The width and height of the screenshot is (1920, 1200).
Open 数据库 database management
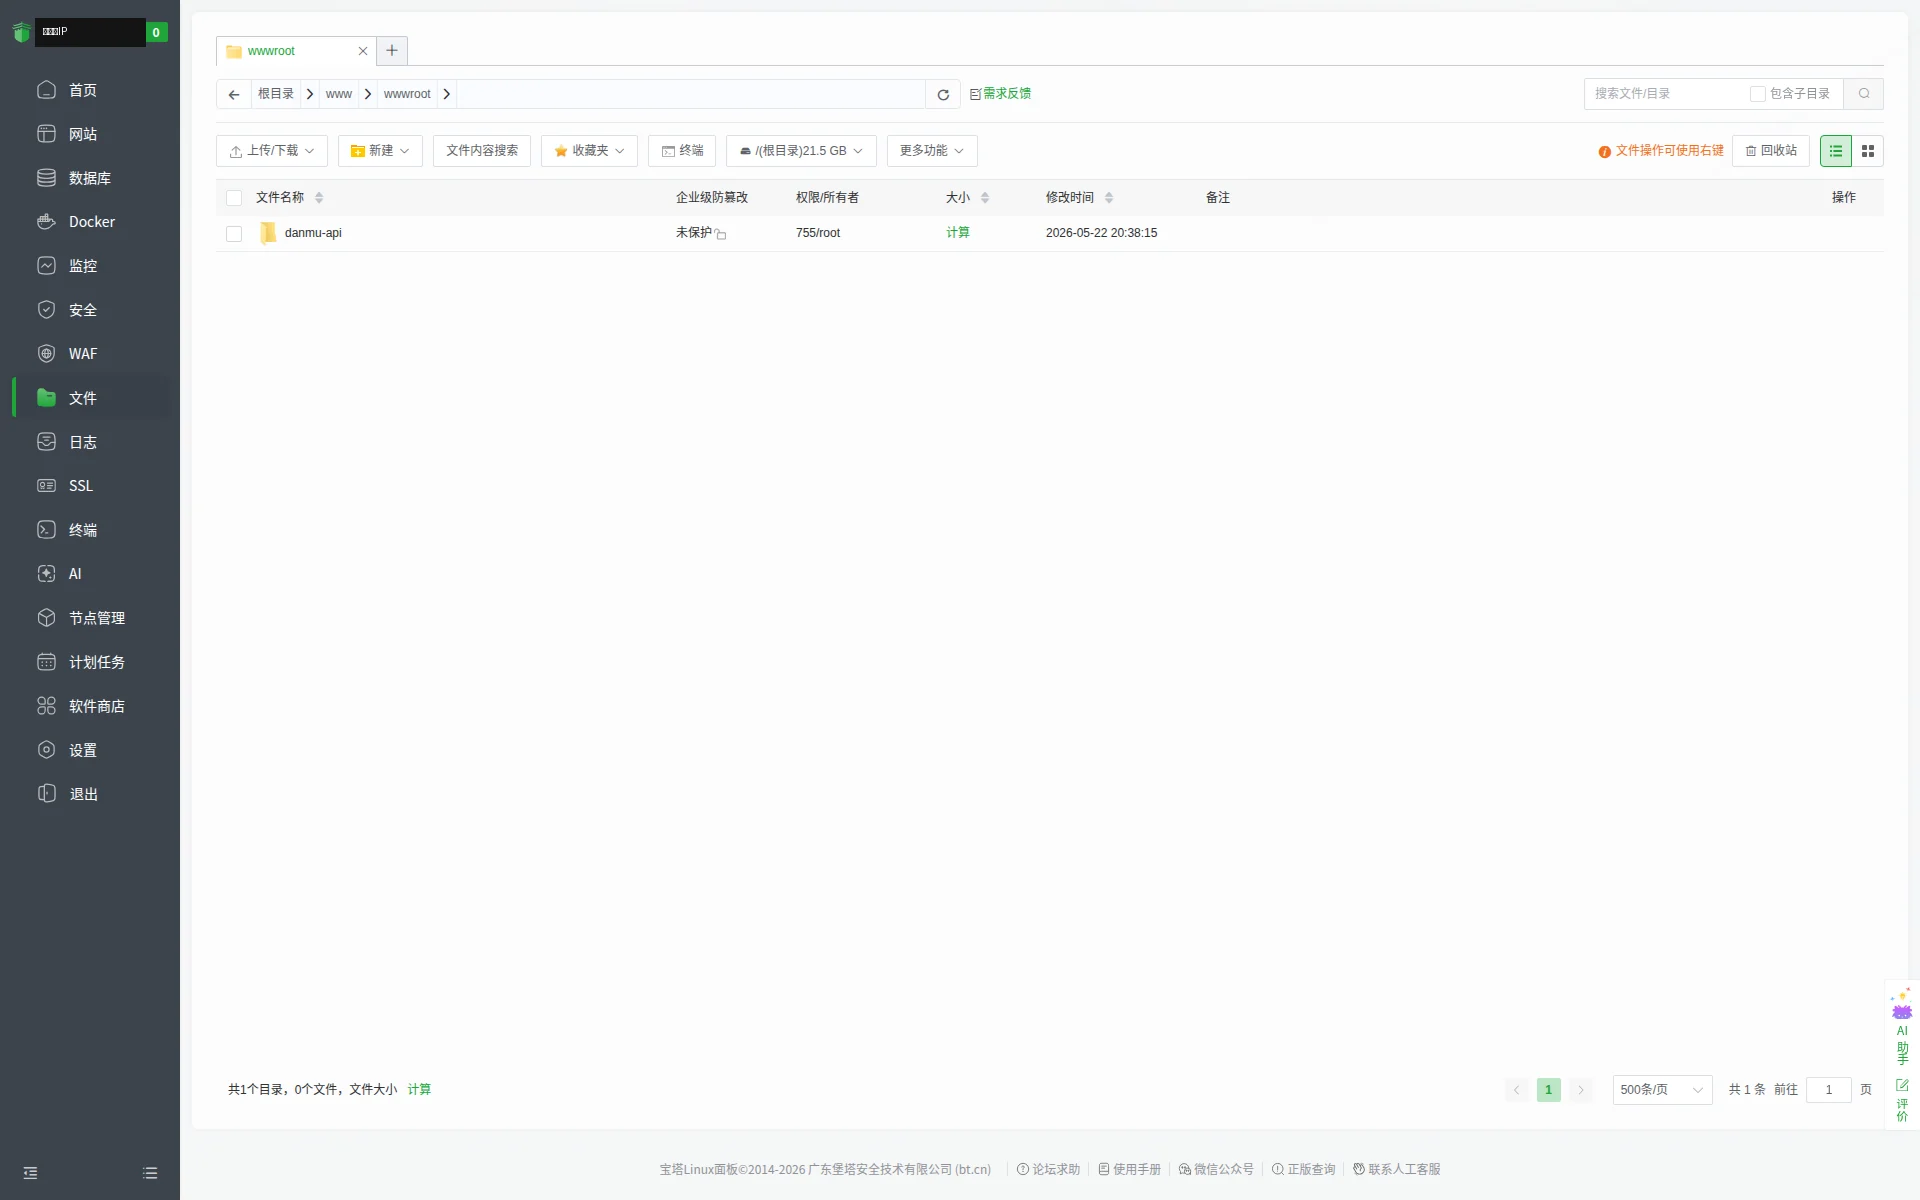click(x=89, y=178)
